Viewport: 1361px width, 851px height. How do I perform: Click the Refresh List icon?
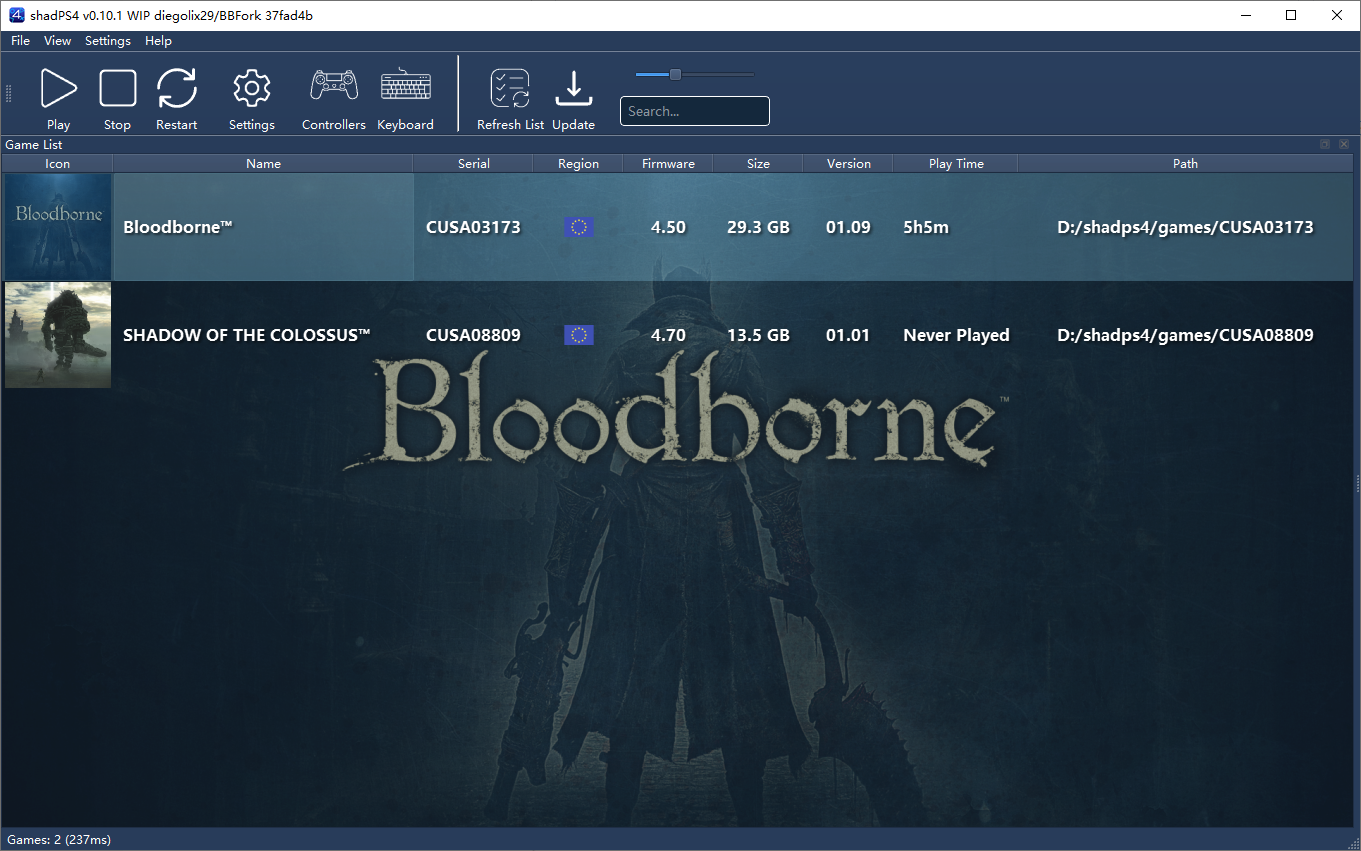(510, 88)
